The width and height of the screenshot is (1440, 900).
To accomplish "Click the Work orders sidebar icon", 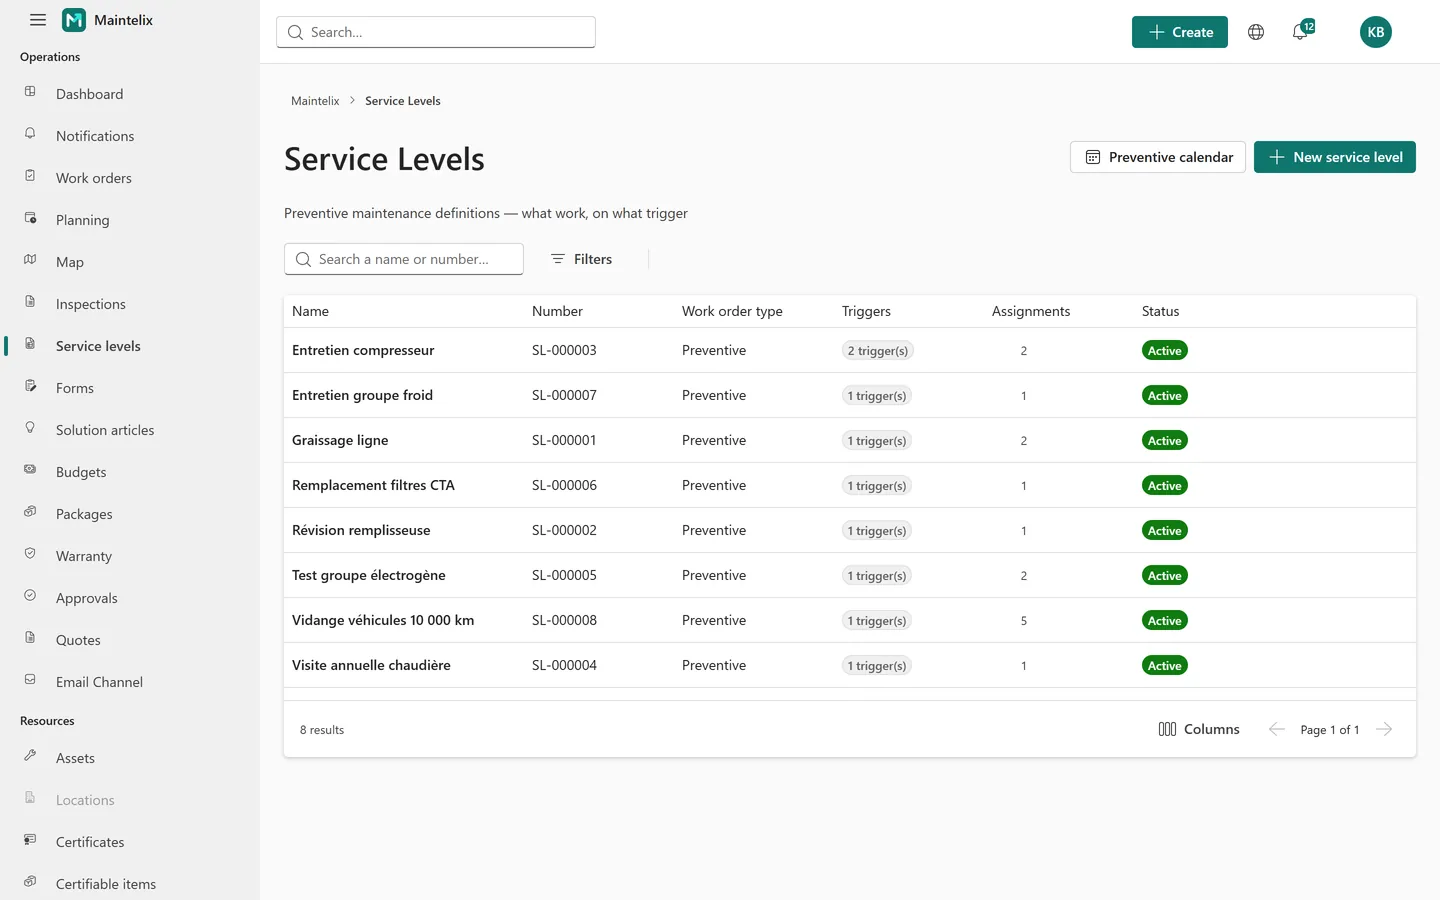I will [30, 176].
